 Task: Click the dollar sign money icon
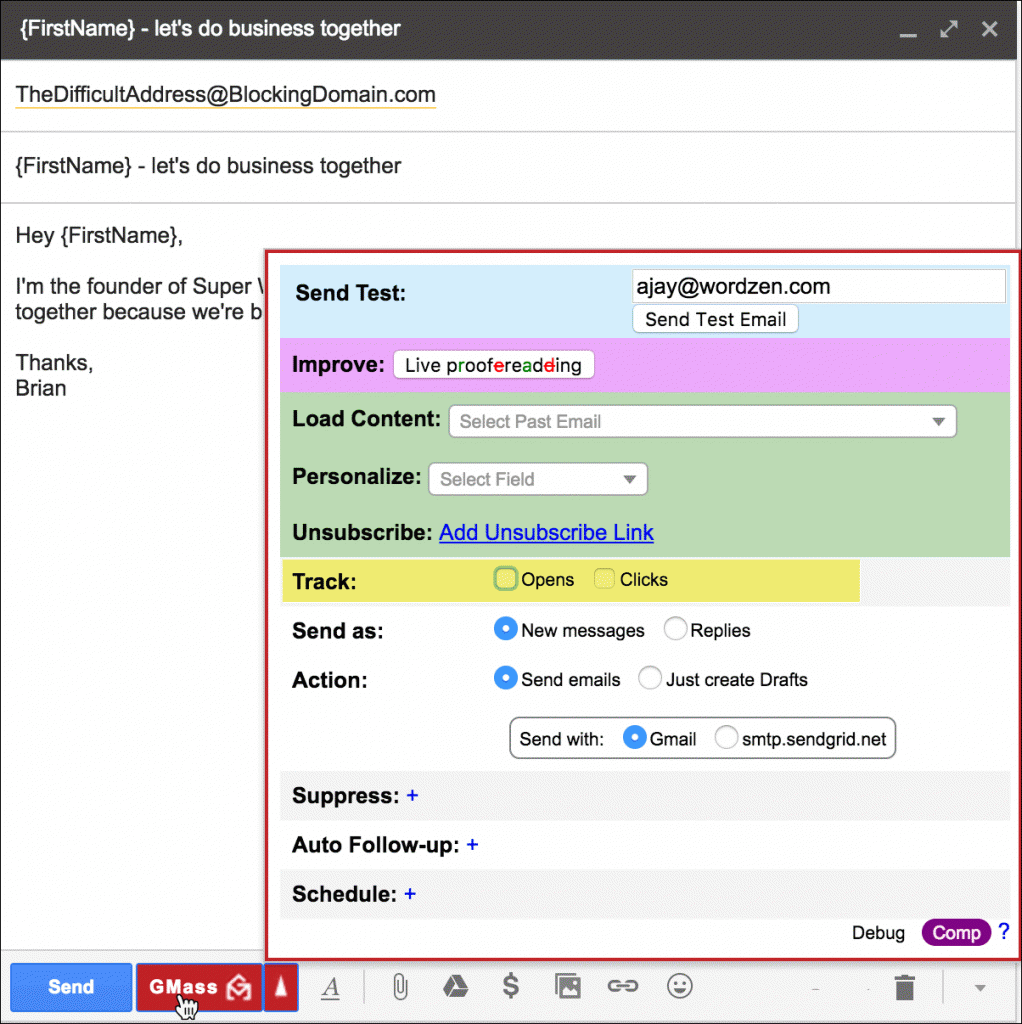pyautogui.click(x=511, y=987)
